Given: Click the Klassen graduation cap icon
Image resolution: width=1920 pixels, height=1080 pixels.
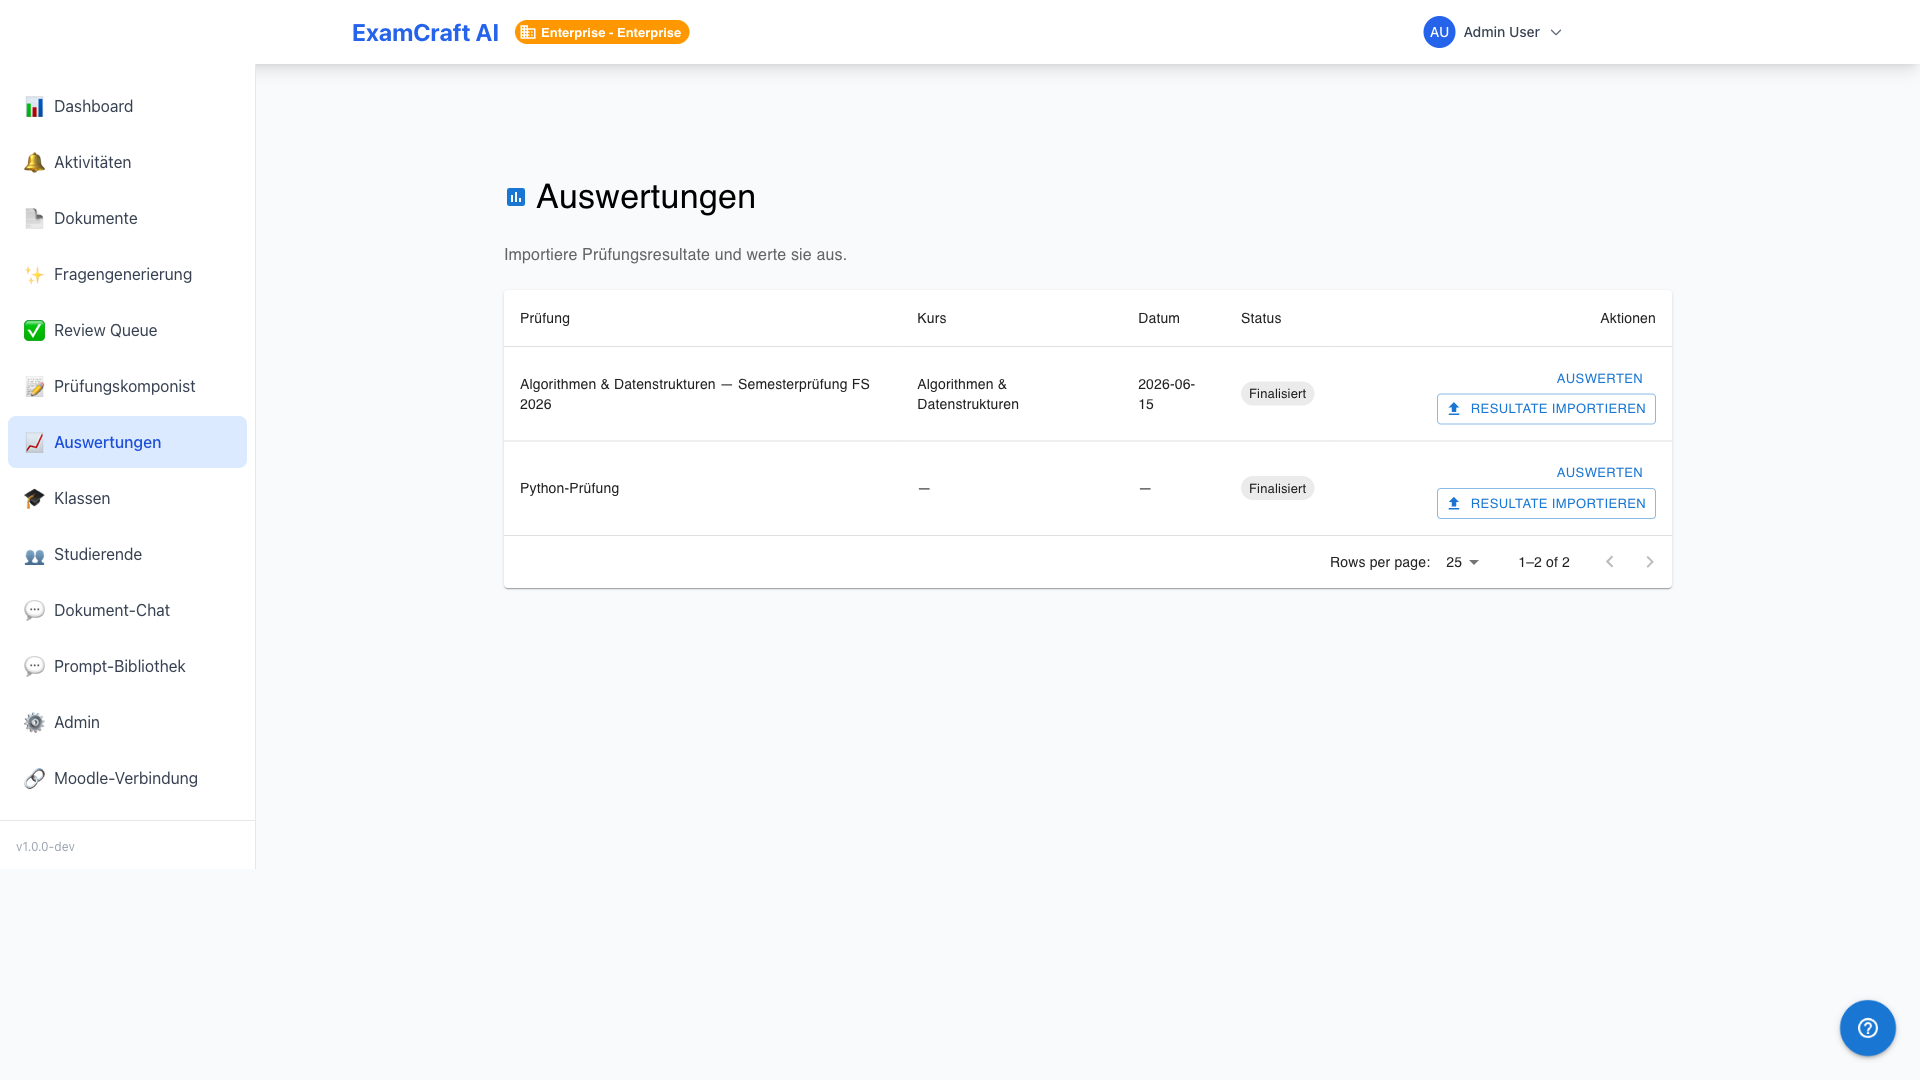Looking at the screenshot, I should point(34,499).
